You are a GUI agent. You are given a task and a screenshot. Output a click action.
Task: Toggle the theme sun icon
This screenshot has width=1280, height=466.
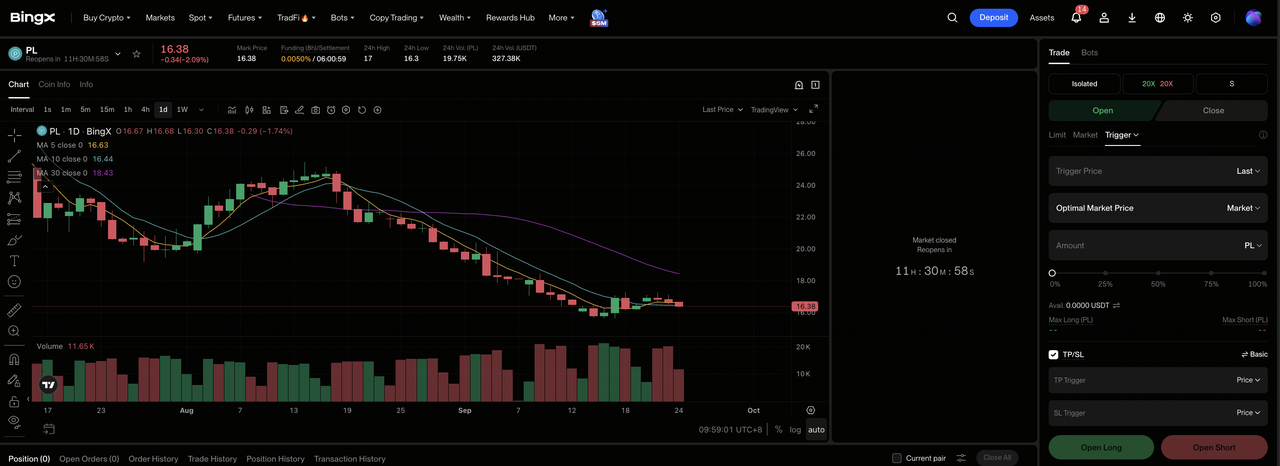[x=1188, y=17]
